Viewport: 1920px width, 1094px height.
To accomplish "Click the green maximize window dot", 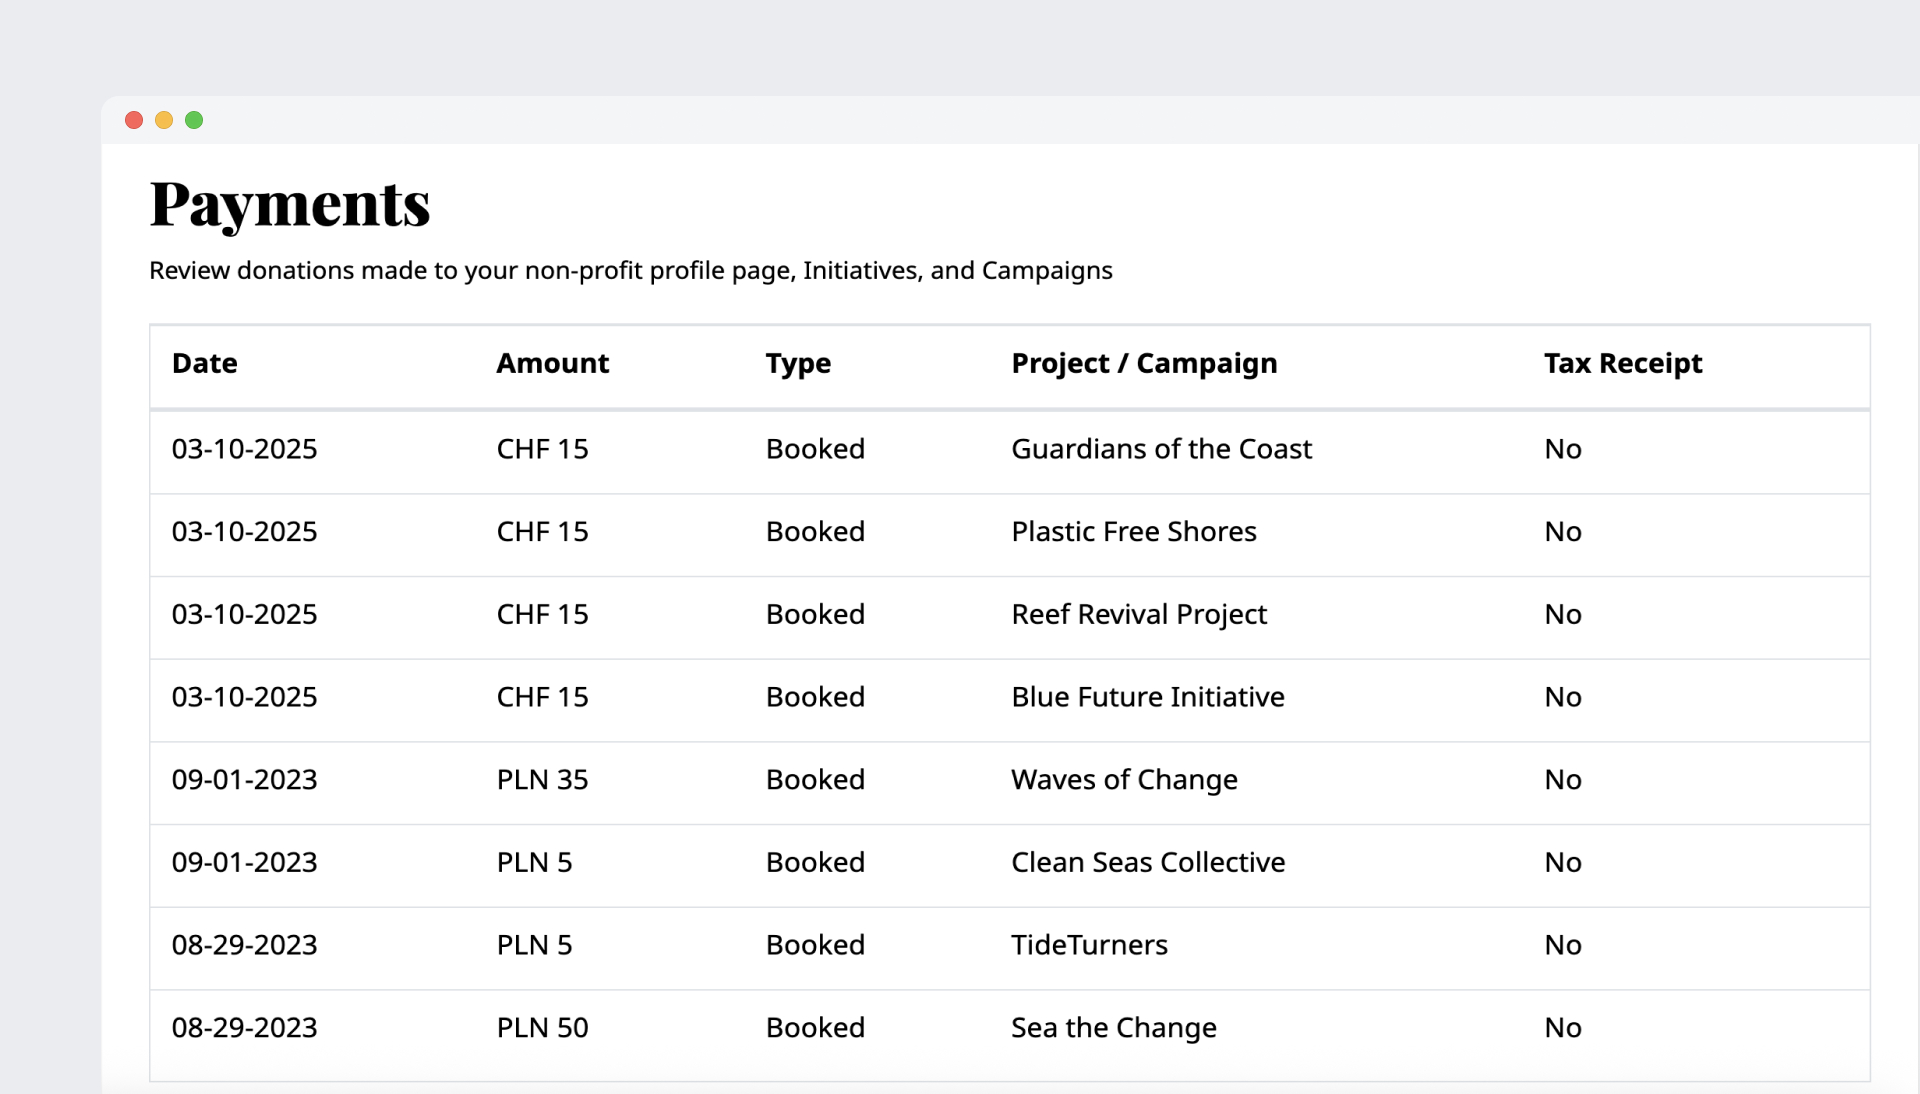I will click(x=194, y=120).
